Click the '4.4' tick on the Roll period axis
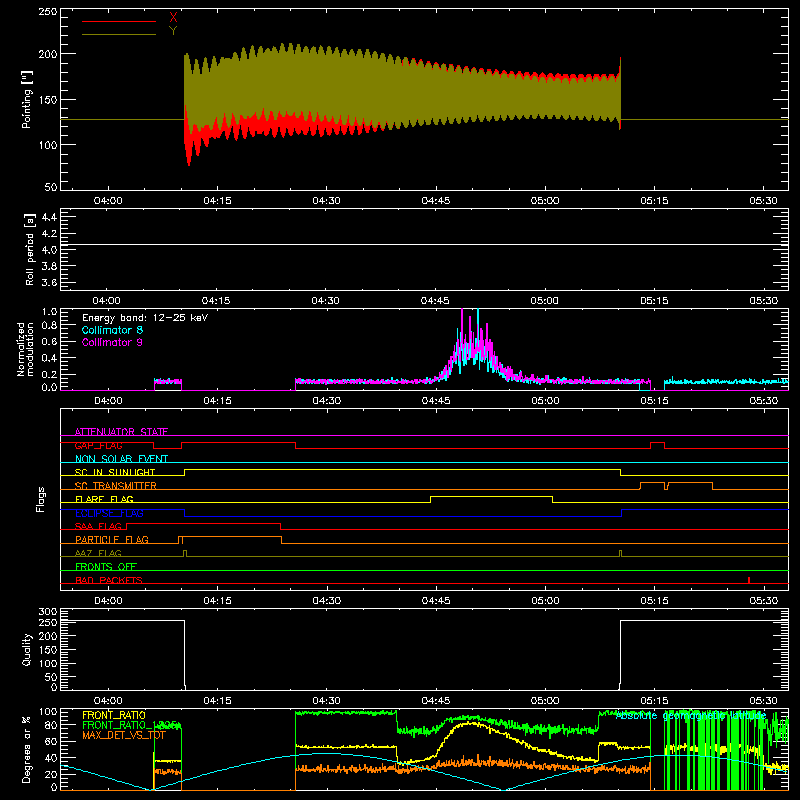The image size is (800, 800). (x=49, y=217)
